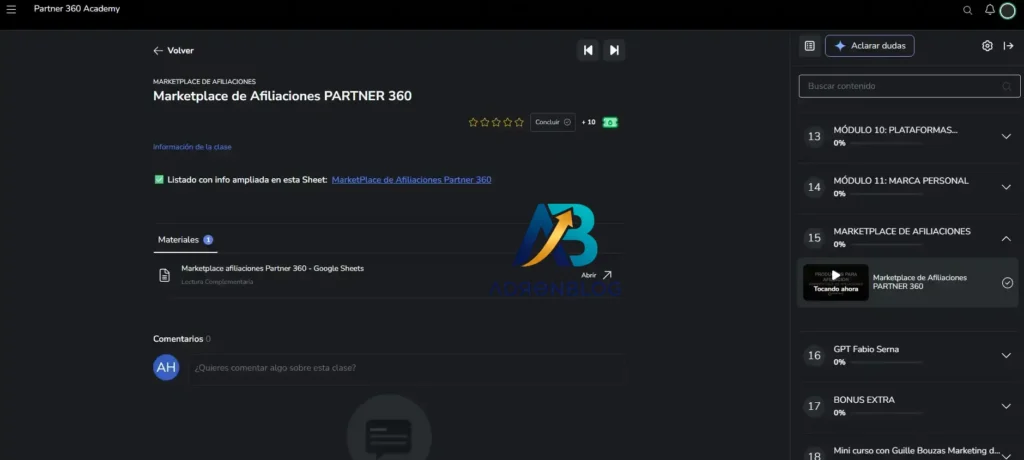Play the Tocando ahora lesson thumbnail
This screenshot has width=1024, height=460.
(x=836, y=282)
